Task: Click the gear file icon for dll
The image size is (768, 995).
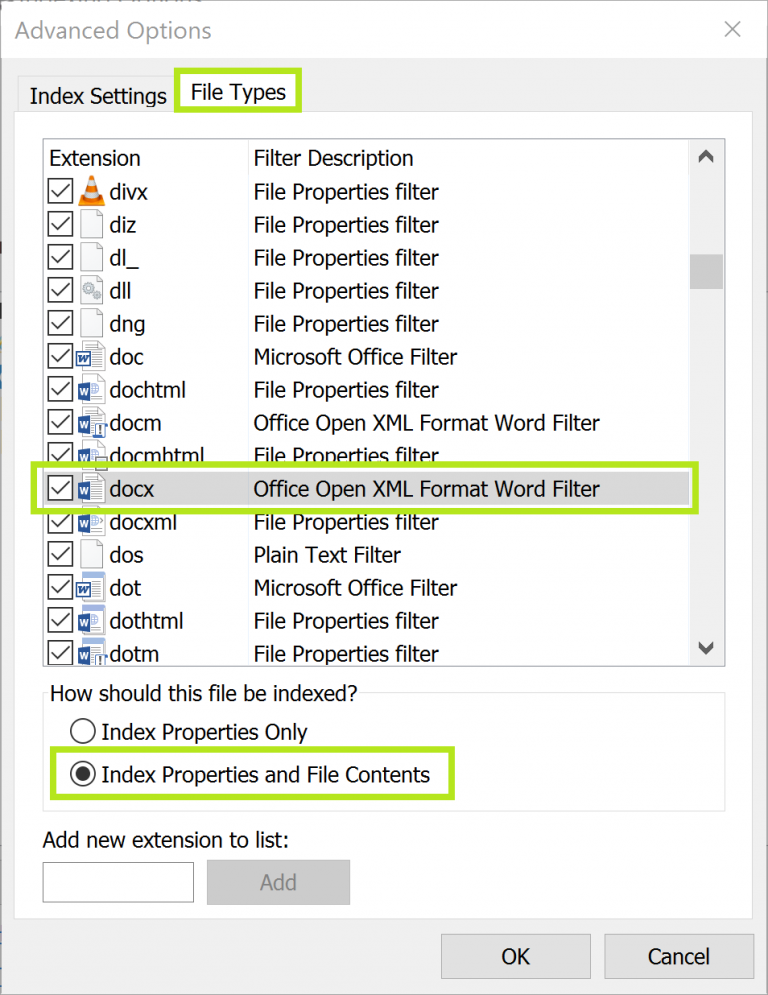Action: [x=91, y=291]
